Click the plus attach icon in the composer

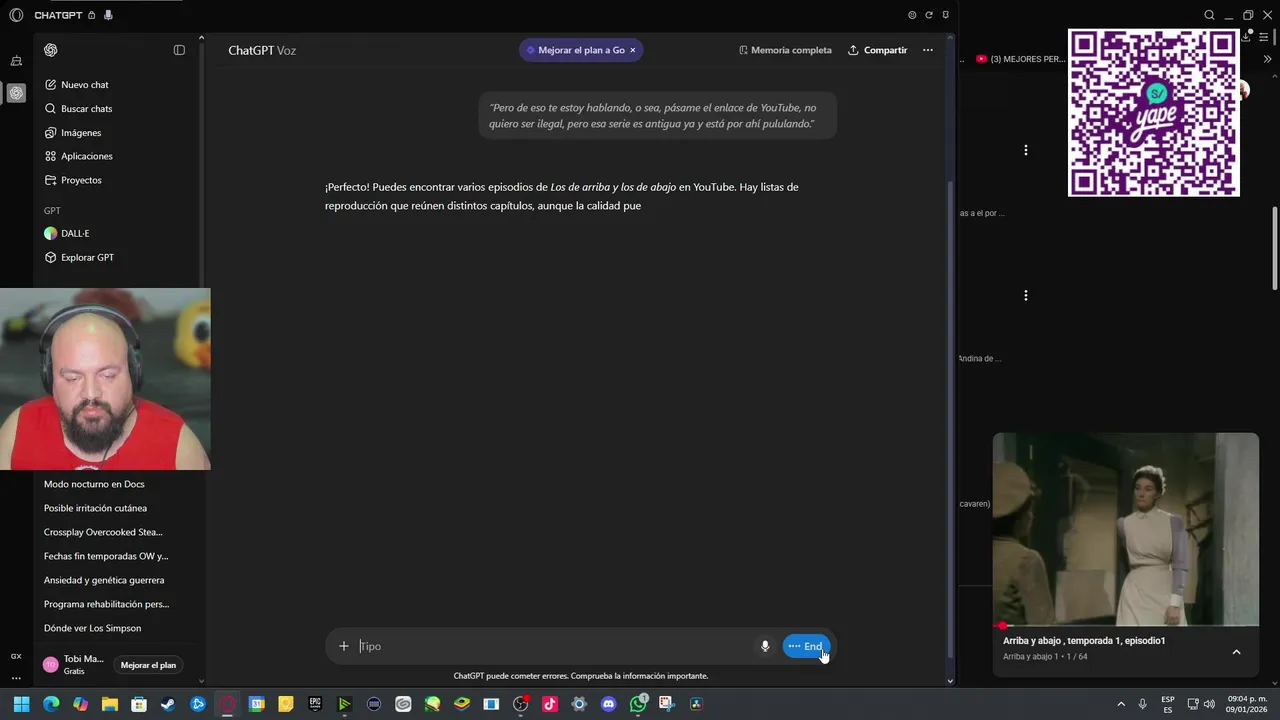(344, 646)
